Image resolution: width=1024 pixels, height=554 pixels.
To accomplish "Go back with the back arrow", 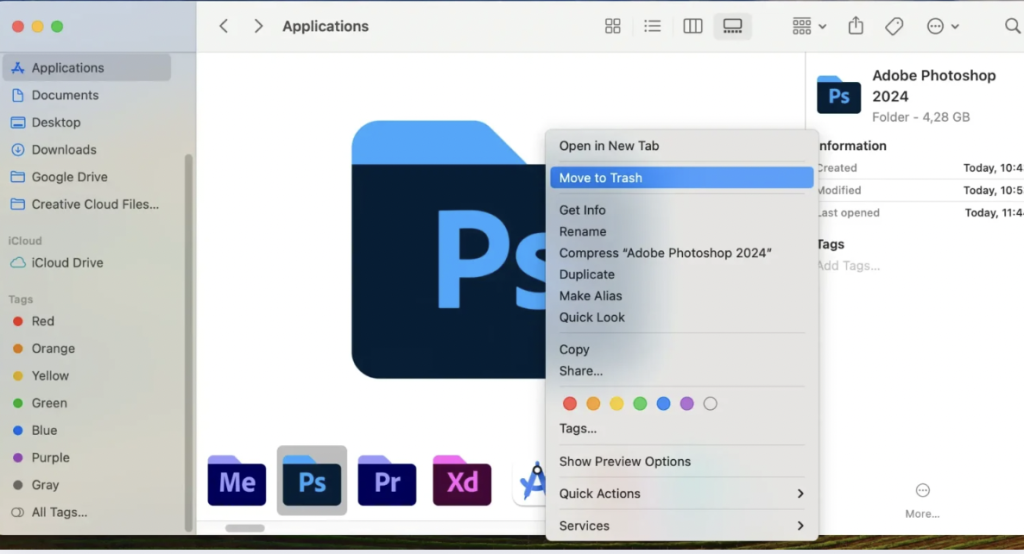I will point(224,27).
